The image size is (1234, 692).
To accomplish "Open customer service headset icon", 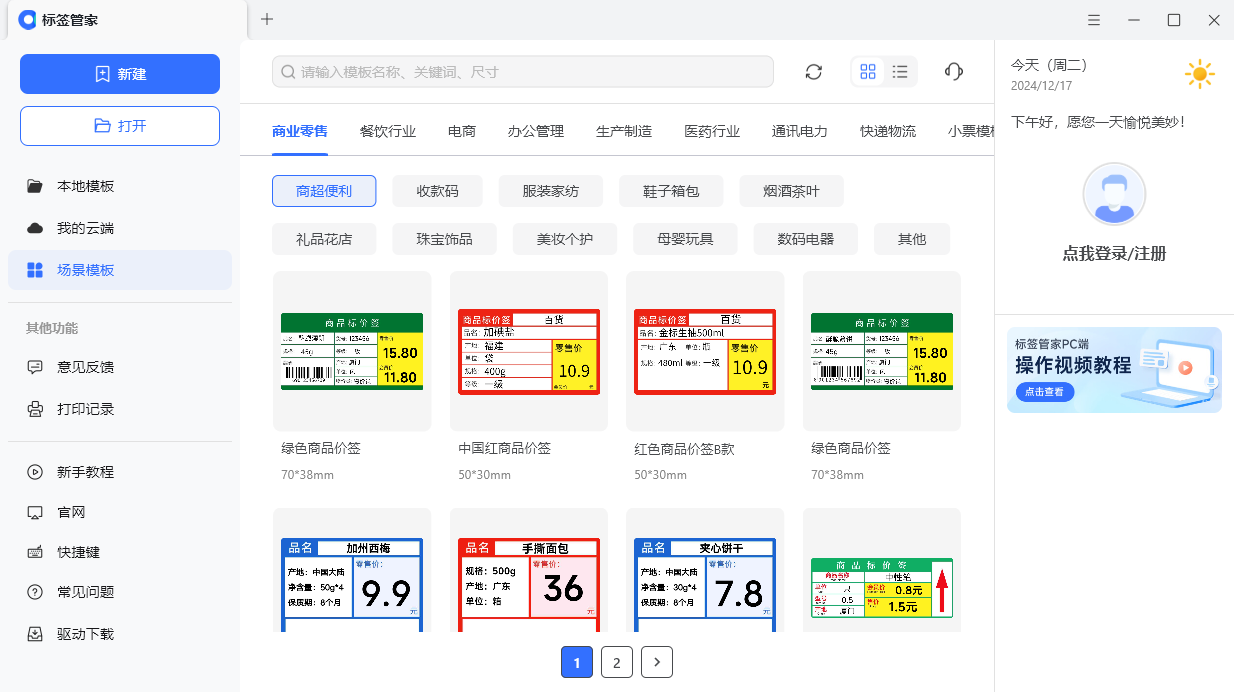I will click(954, 72).
